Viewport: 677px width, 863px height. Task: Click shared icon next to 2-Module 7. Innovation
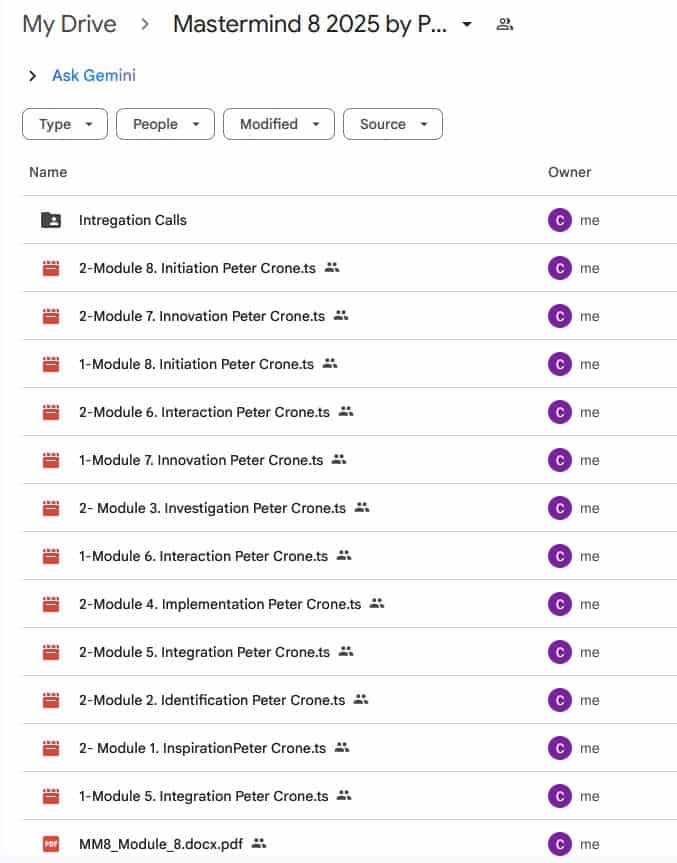click(341, 316)
